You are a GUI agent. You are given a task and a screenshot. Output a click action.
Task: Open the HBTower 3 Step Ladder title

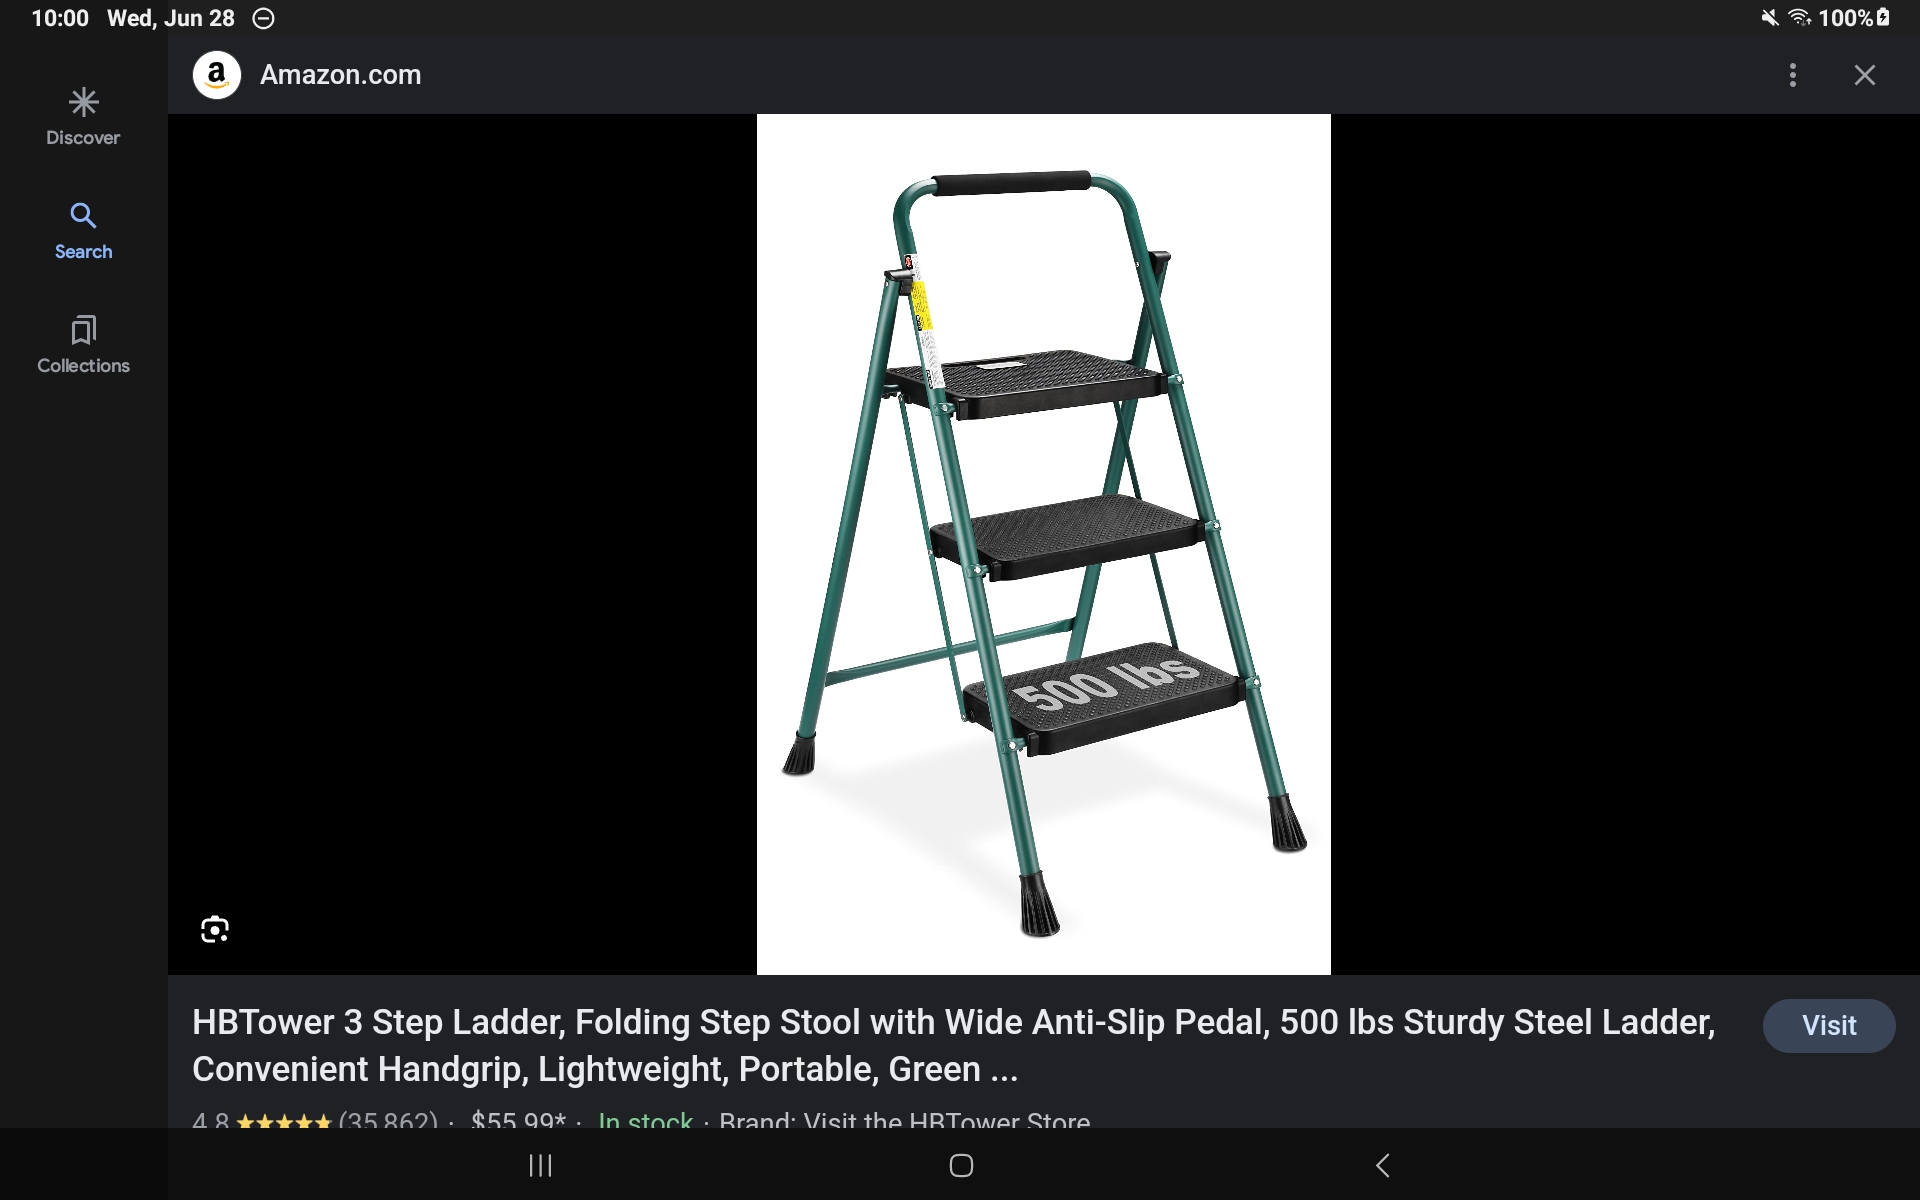[x=954, y=1046]
